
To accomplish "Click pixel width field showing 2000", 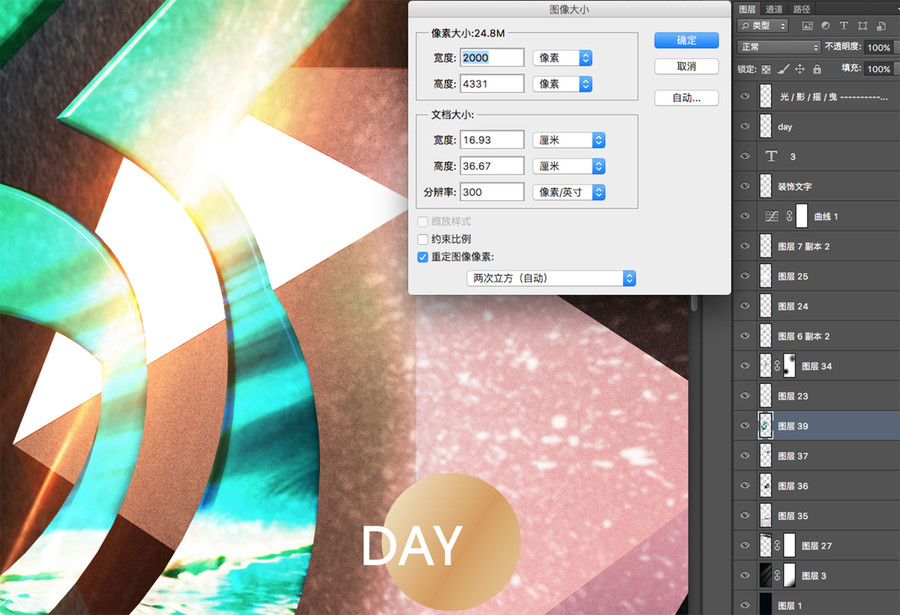I will point(492,57).
